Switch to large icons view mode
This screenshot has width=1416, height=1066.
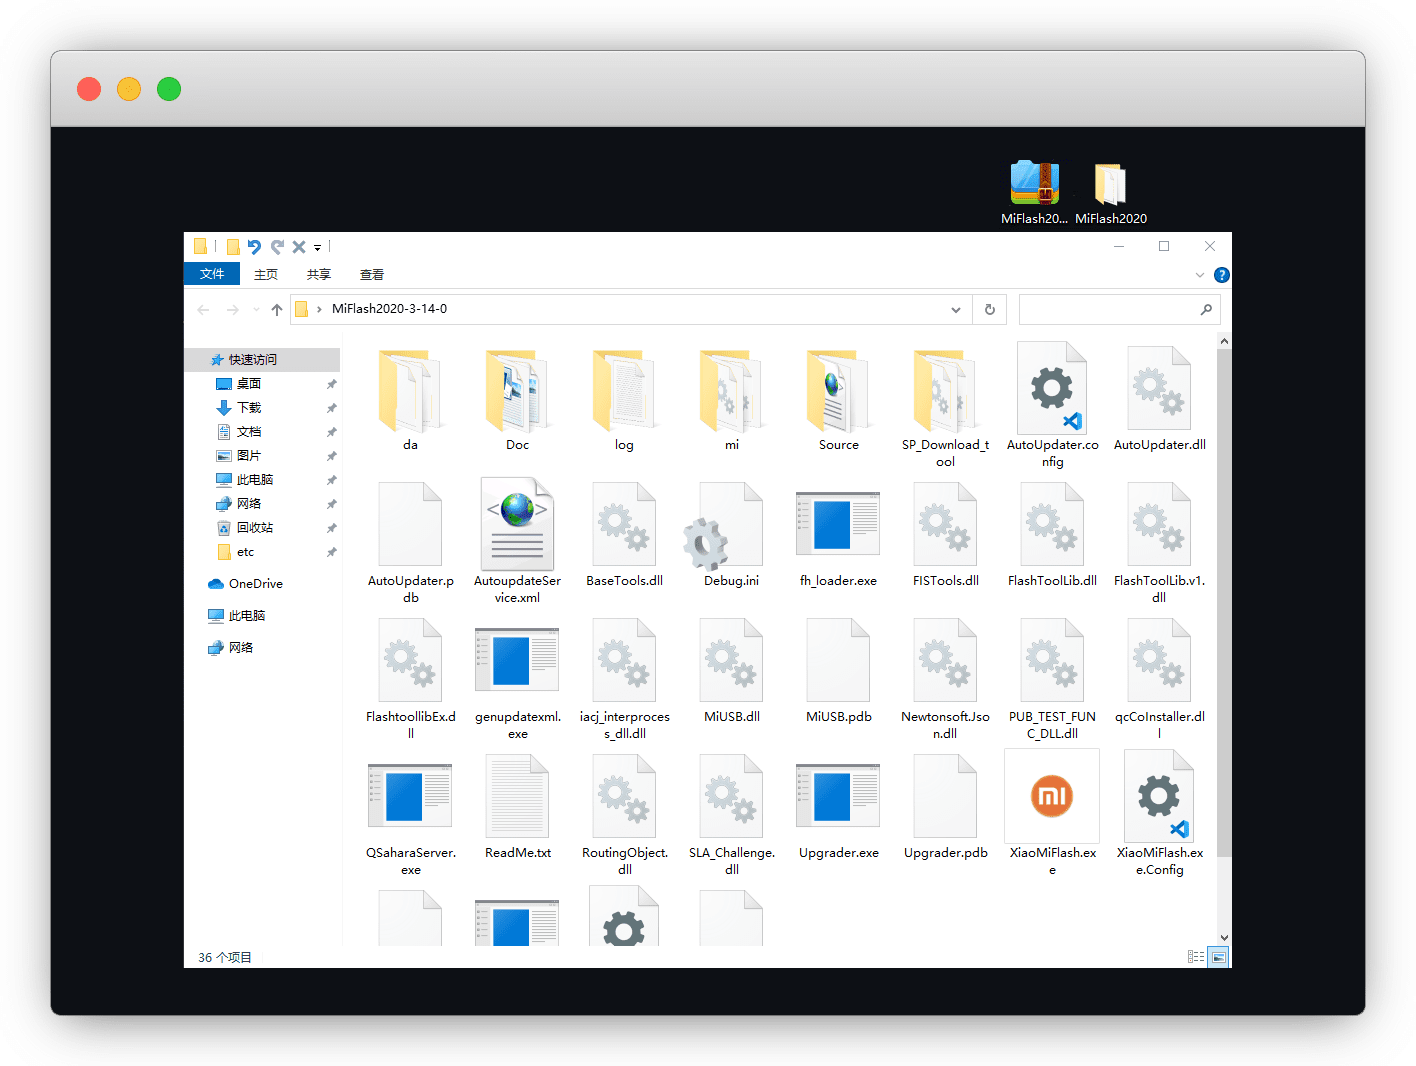(x=1218, y=957)
